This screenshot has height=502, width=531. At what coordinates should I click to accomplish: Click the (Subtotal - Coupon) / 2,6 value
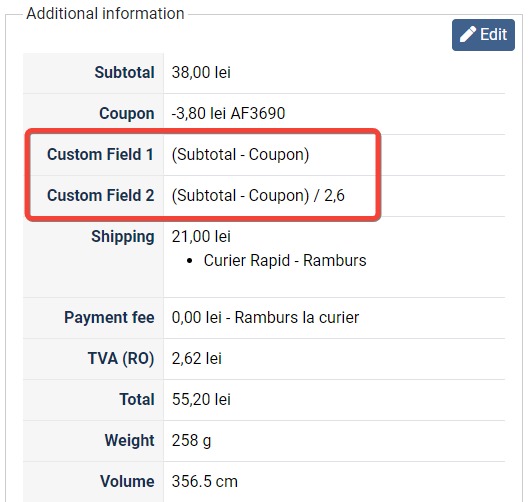pos(258,196)
